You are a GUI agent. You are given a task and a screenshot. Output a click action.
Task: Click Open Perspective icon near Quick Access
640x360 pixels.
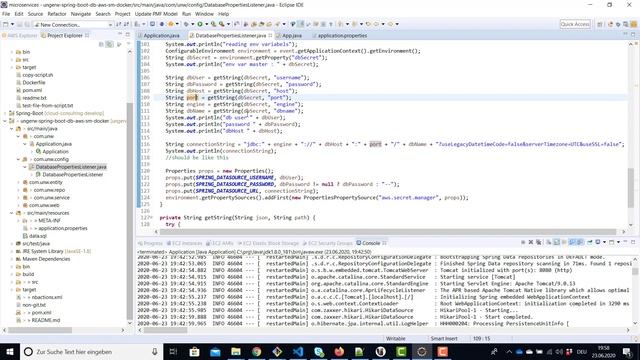(600, 24)
